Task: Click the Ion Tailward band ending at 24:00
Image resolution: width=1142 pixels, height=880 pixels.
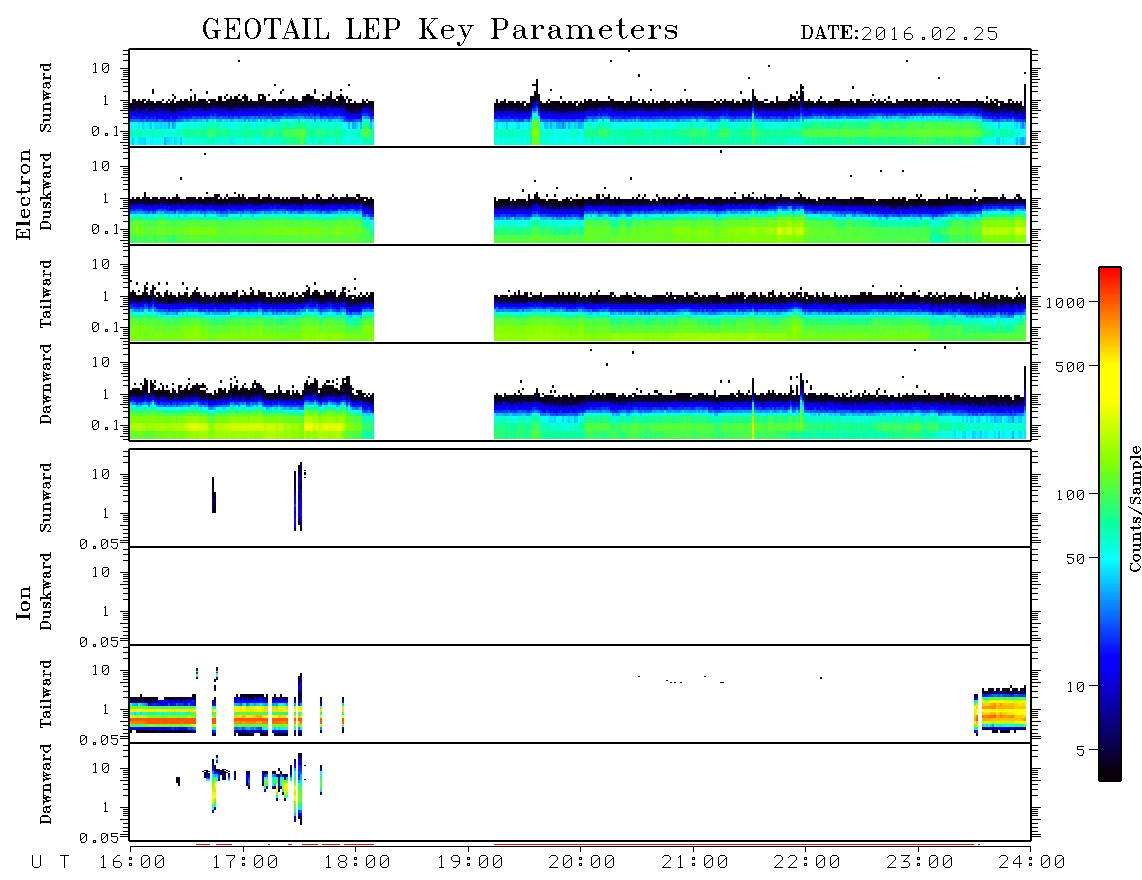Action: (x=1004, y=710)
